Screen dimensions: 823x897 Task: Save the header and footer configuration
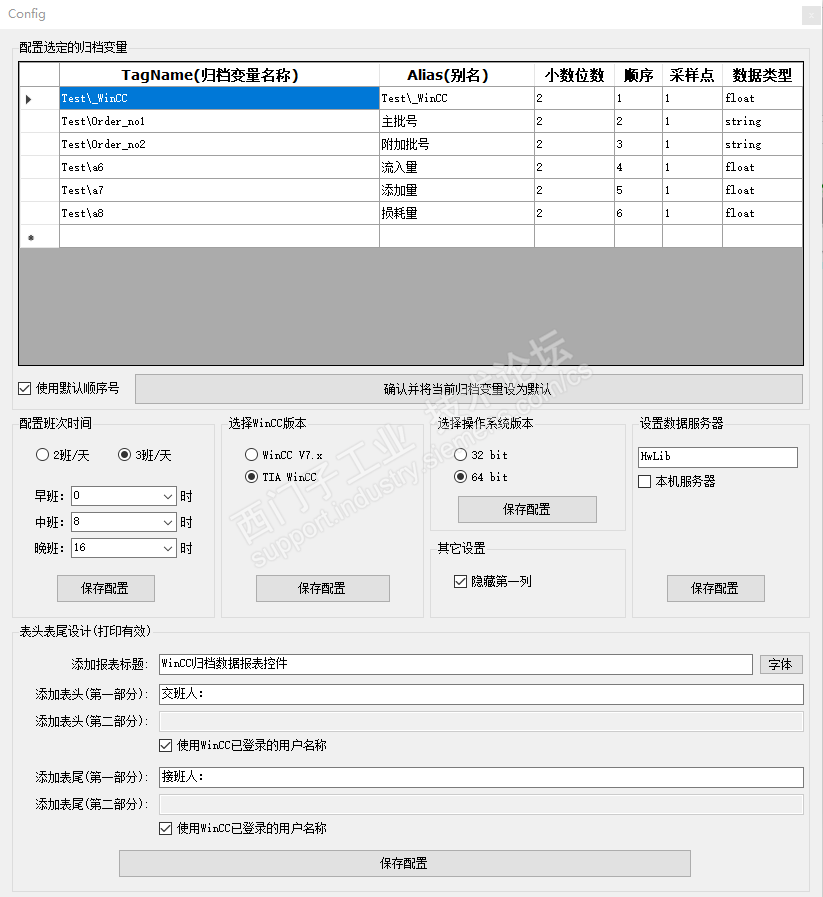(x=404, y=863)
